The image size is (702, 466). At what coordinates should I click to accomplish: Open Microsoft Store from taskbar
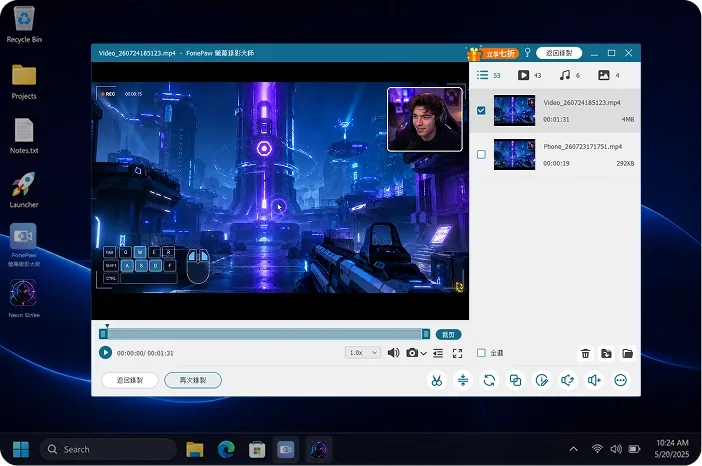point(257,449)
